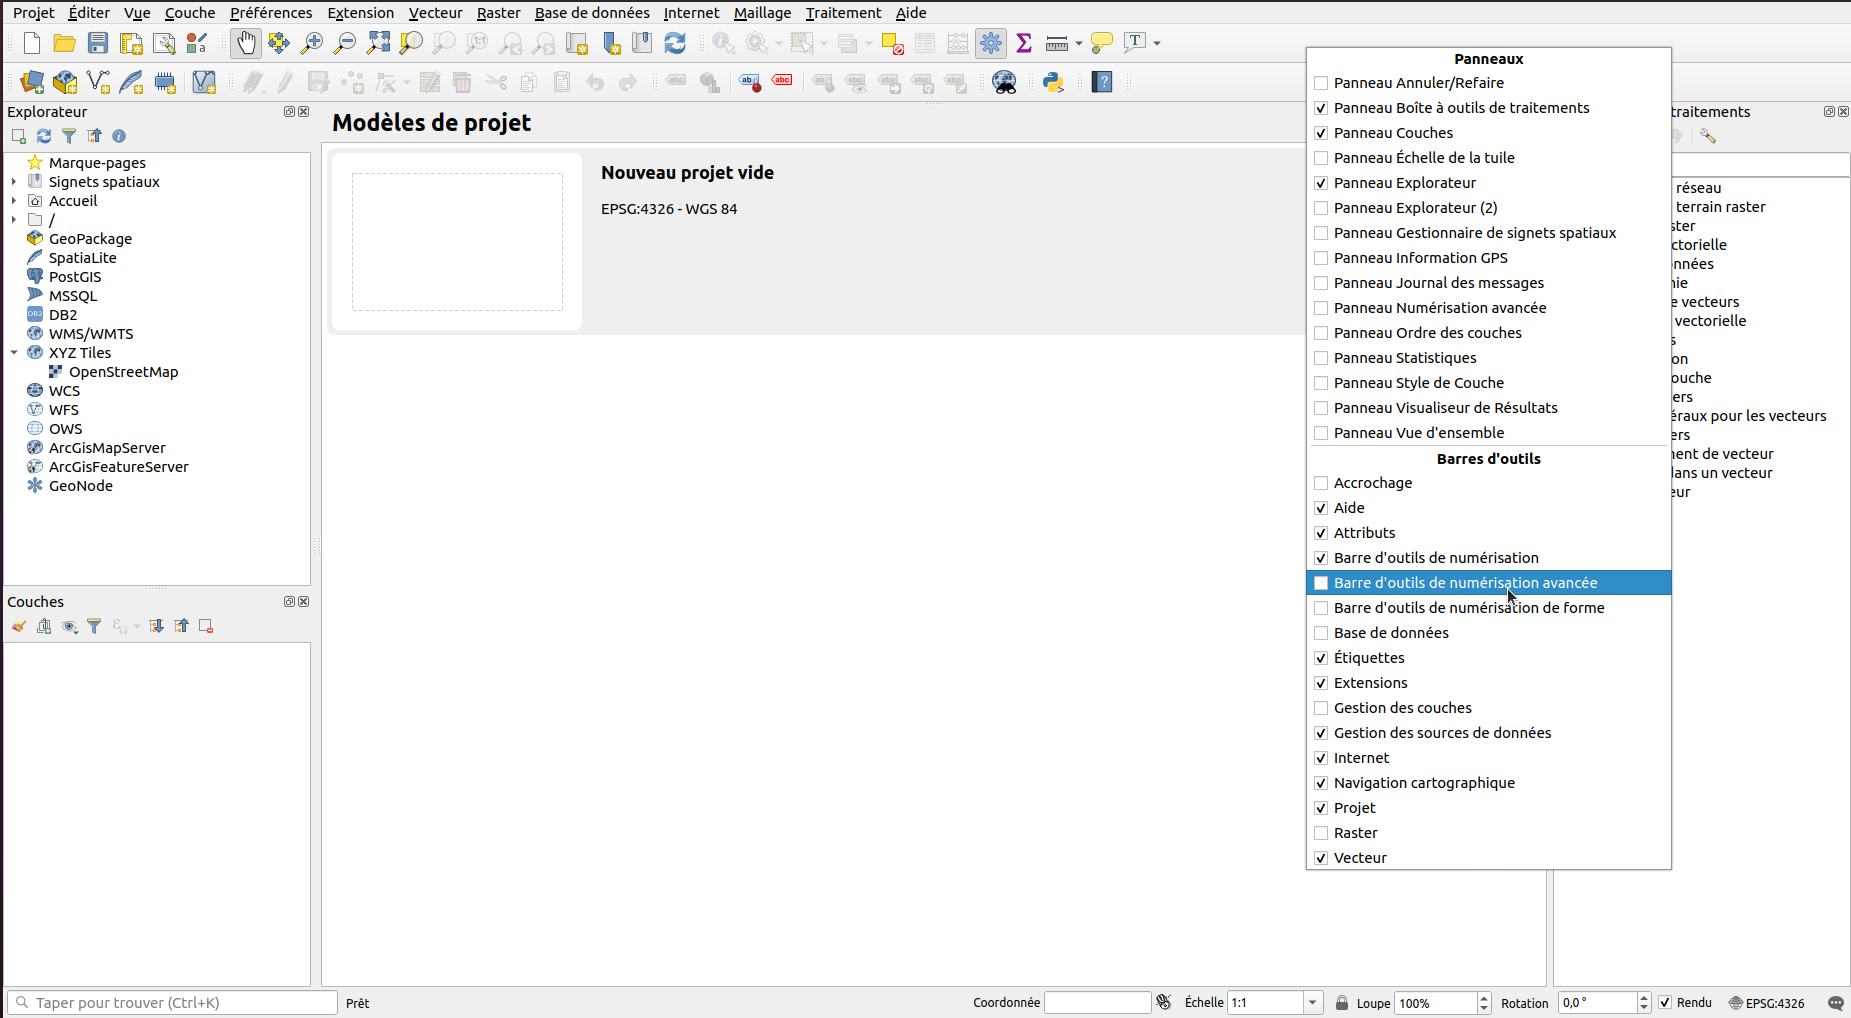This screenshot has height=1018, width=1851.
Task: Open the Échelle scale dropdown
Action: (1312, 1003)
